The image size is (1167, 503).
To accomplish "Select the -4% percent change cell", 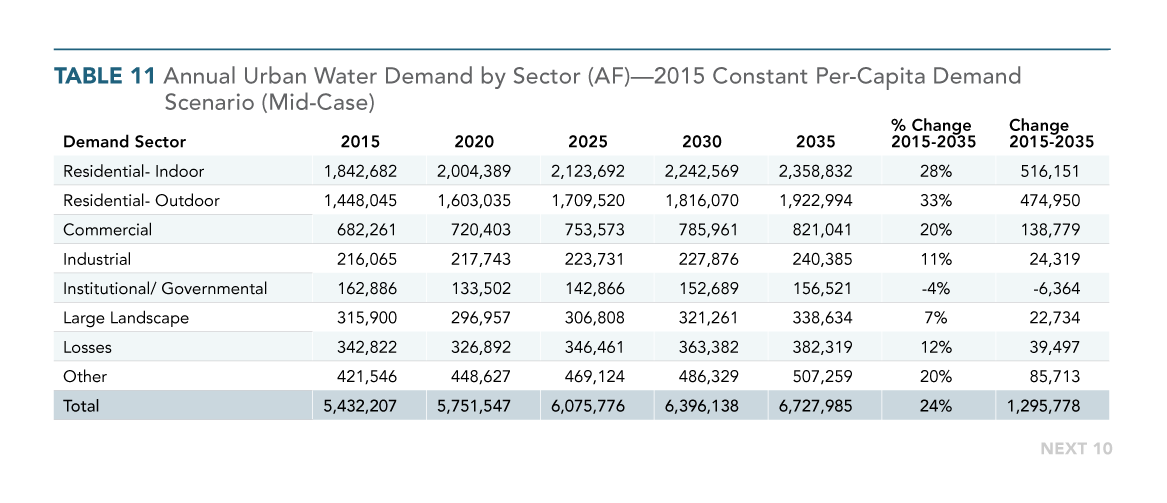I will point(931,289).
